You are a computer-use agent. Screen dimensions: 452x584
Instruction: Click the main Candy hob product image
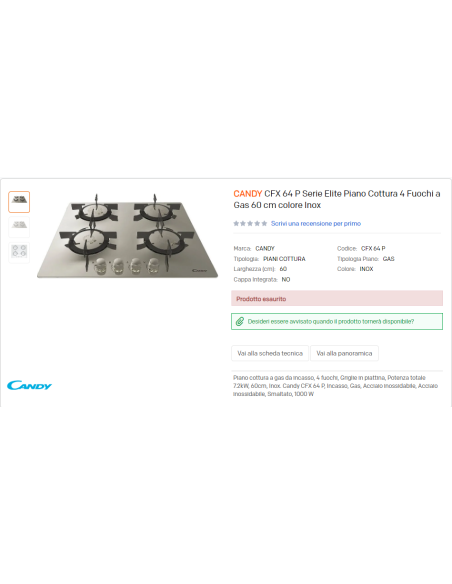127,235
